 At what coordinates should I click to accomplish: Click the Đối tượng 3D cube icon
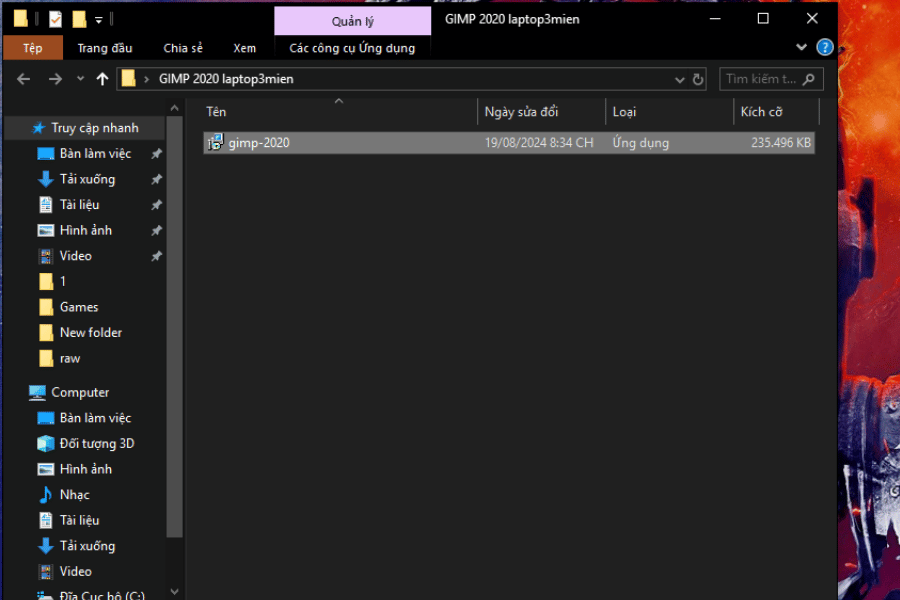(x=45, y=444)
